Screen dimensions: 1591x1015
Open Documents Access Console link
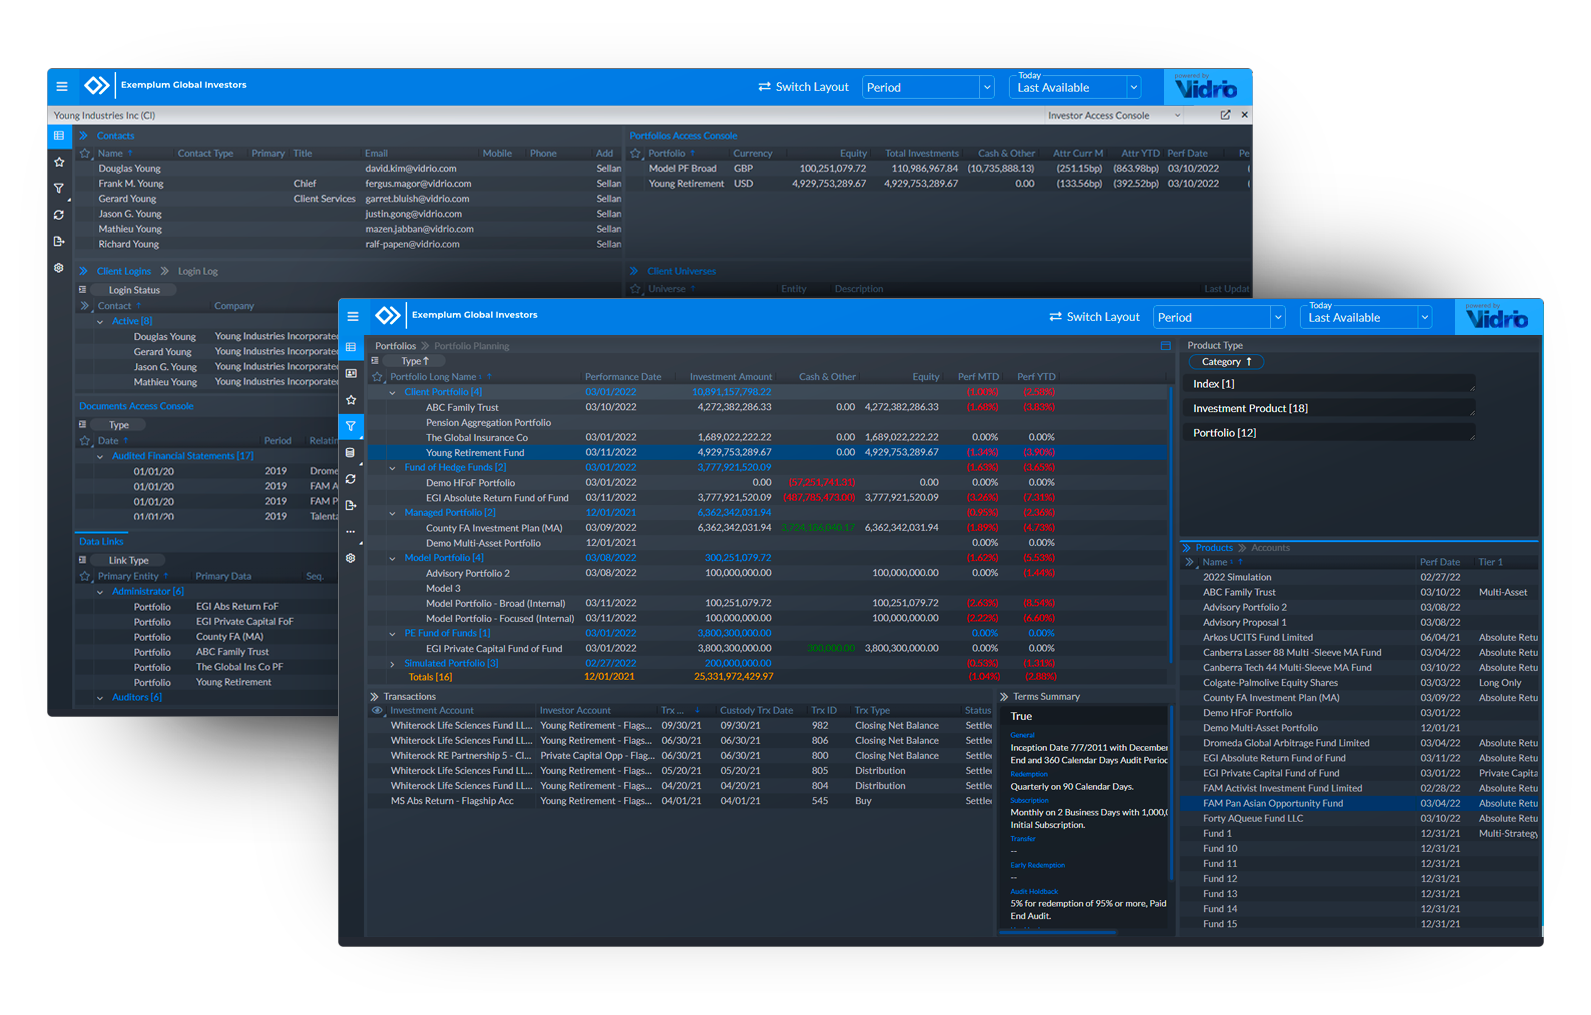[x=136, y=406]
